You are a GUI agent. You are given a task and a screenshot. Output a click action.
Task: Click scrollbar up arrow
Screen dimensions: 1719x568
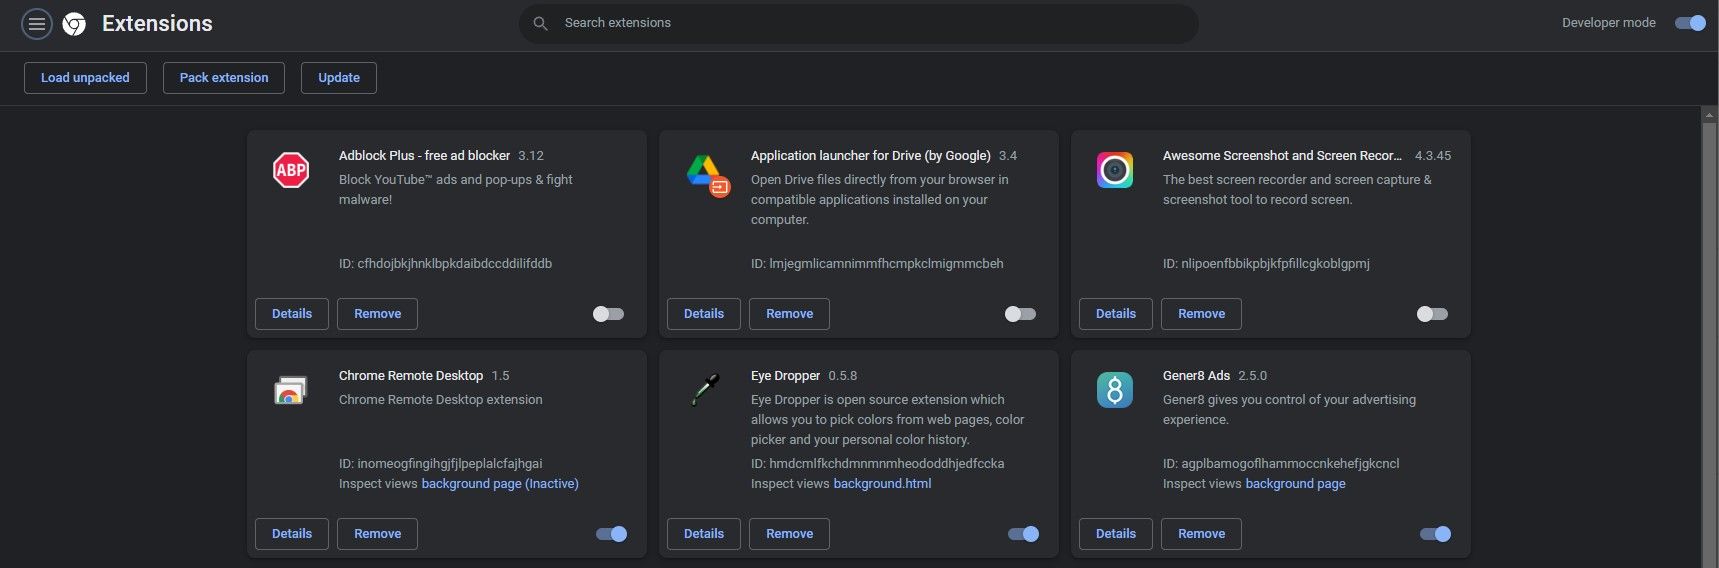tap(1709, 114)
